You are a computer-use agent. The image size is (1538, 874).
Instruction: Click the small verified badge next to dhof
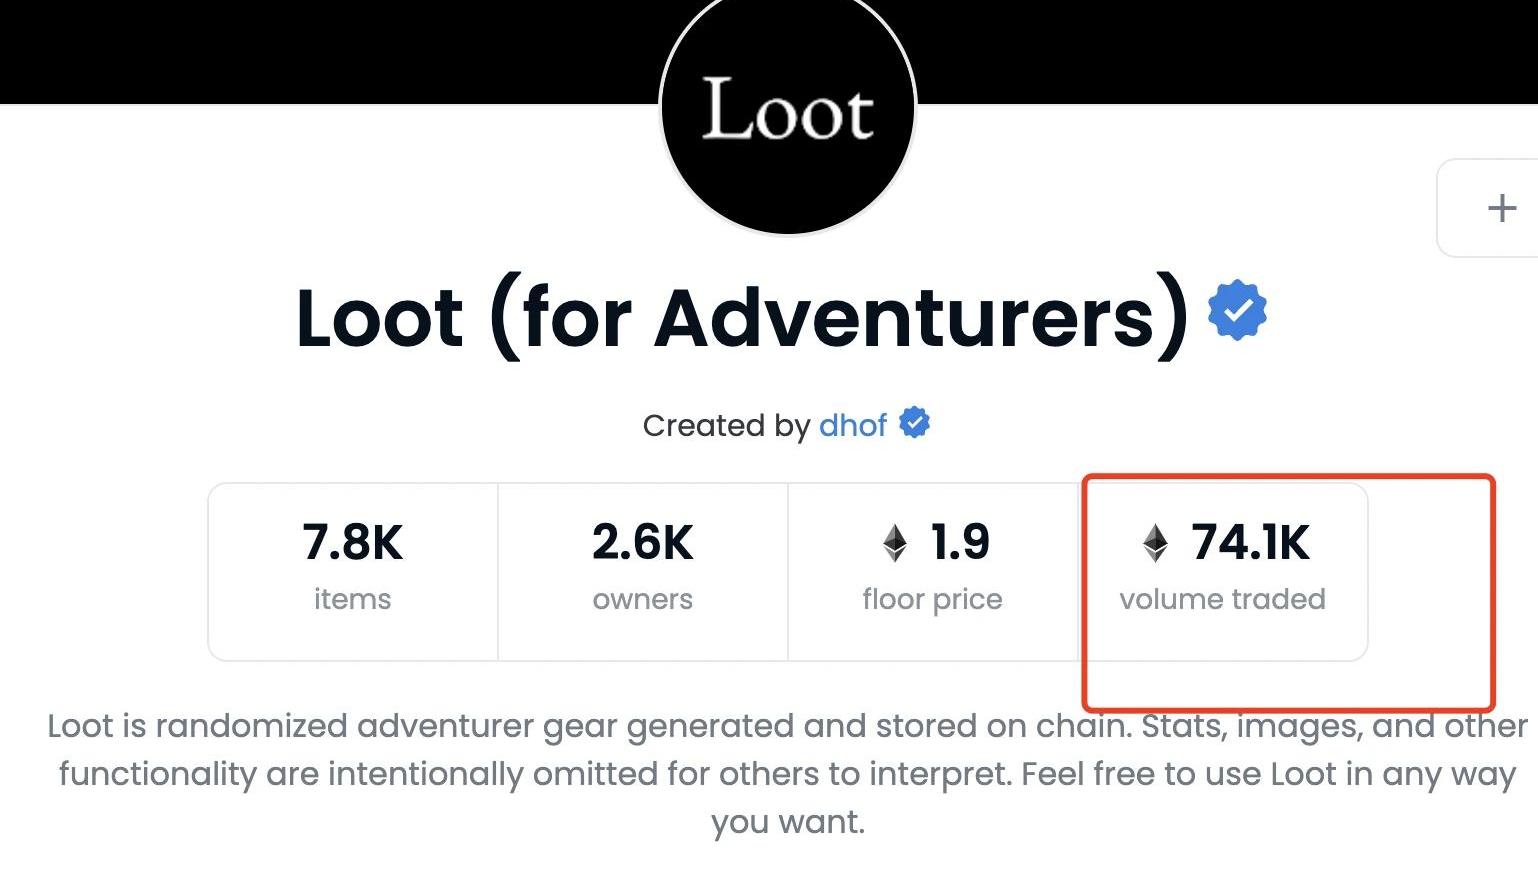point(914,423)
